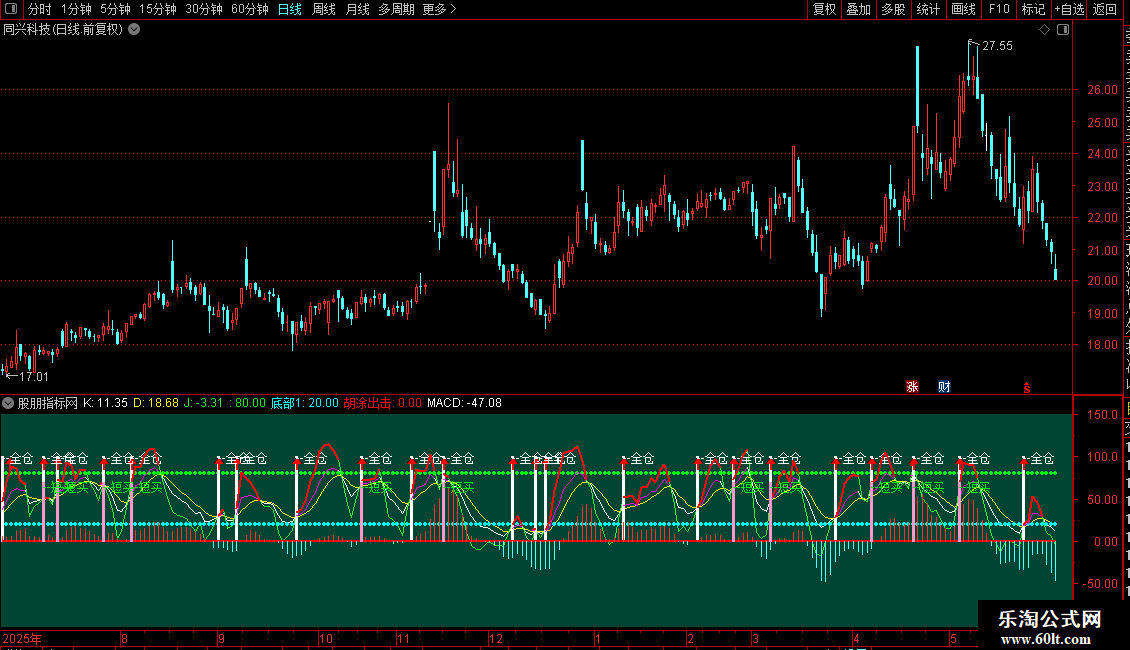
Task: Click month 10 on time axis
Action: [326, 638]
